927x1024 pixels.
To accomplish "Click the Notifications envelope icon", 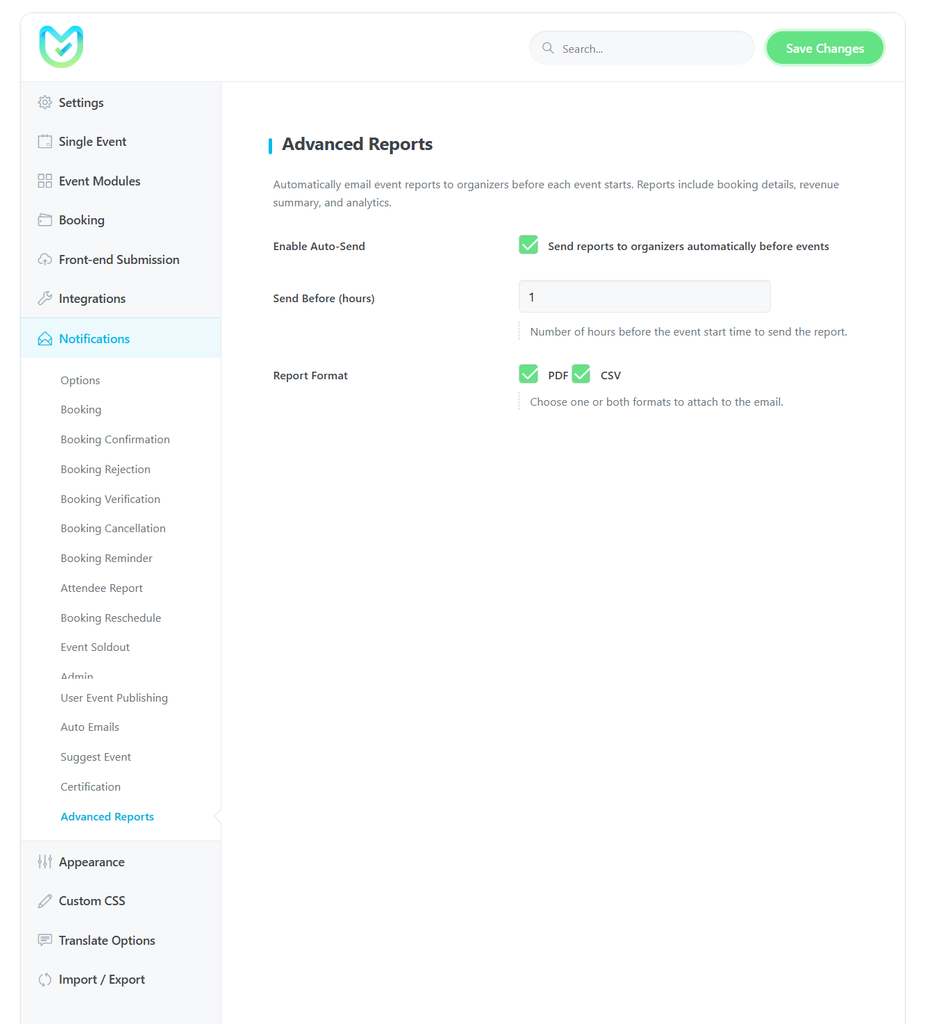I will [44, 339].
